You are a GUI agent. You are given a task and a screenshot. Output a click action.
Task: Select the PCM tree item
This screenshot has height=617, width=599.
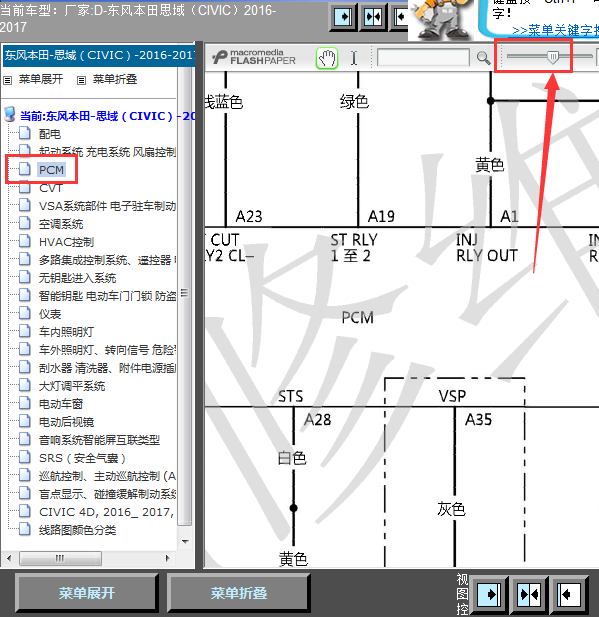[51, 170]
